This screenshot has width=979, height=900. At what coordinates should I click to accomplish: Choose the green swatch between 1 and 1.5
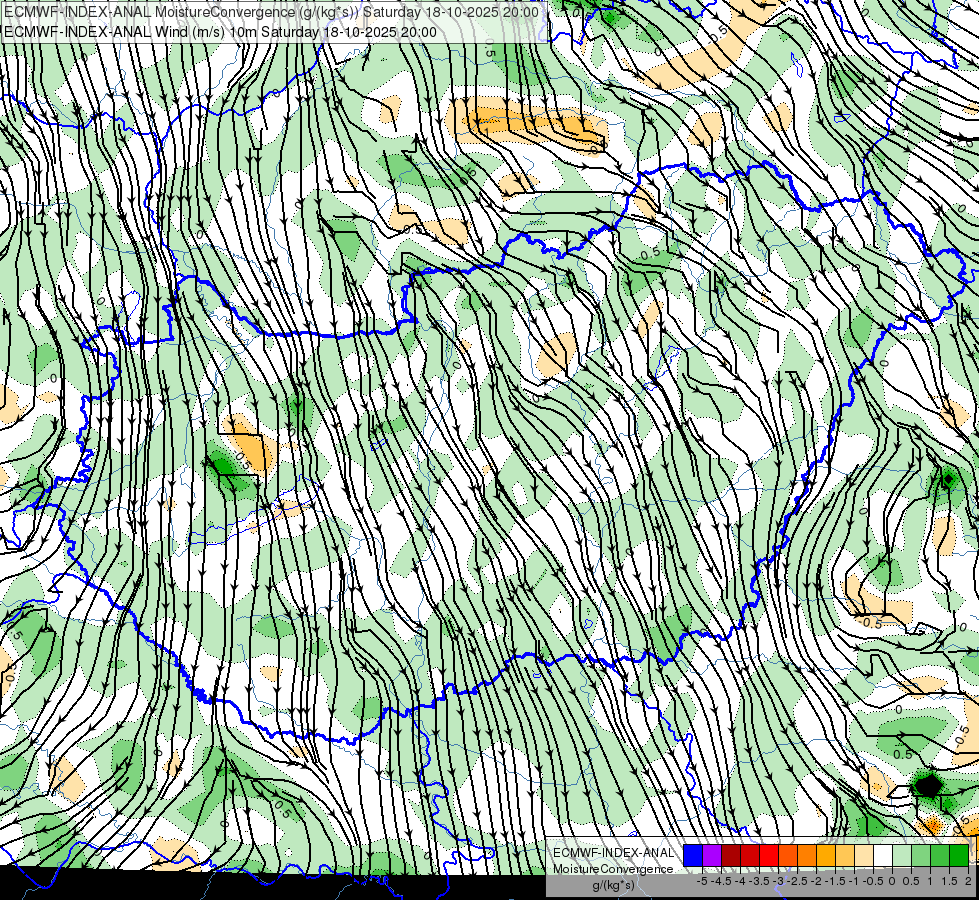pos(940,856)
